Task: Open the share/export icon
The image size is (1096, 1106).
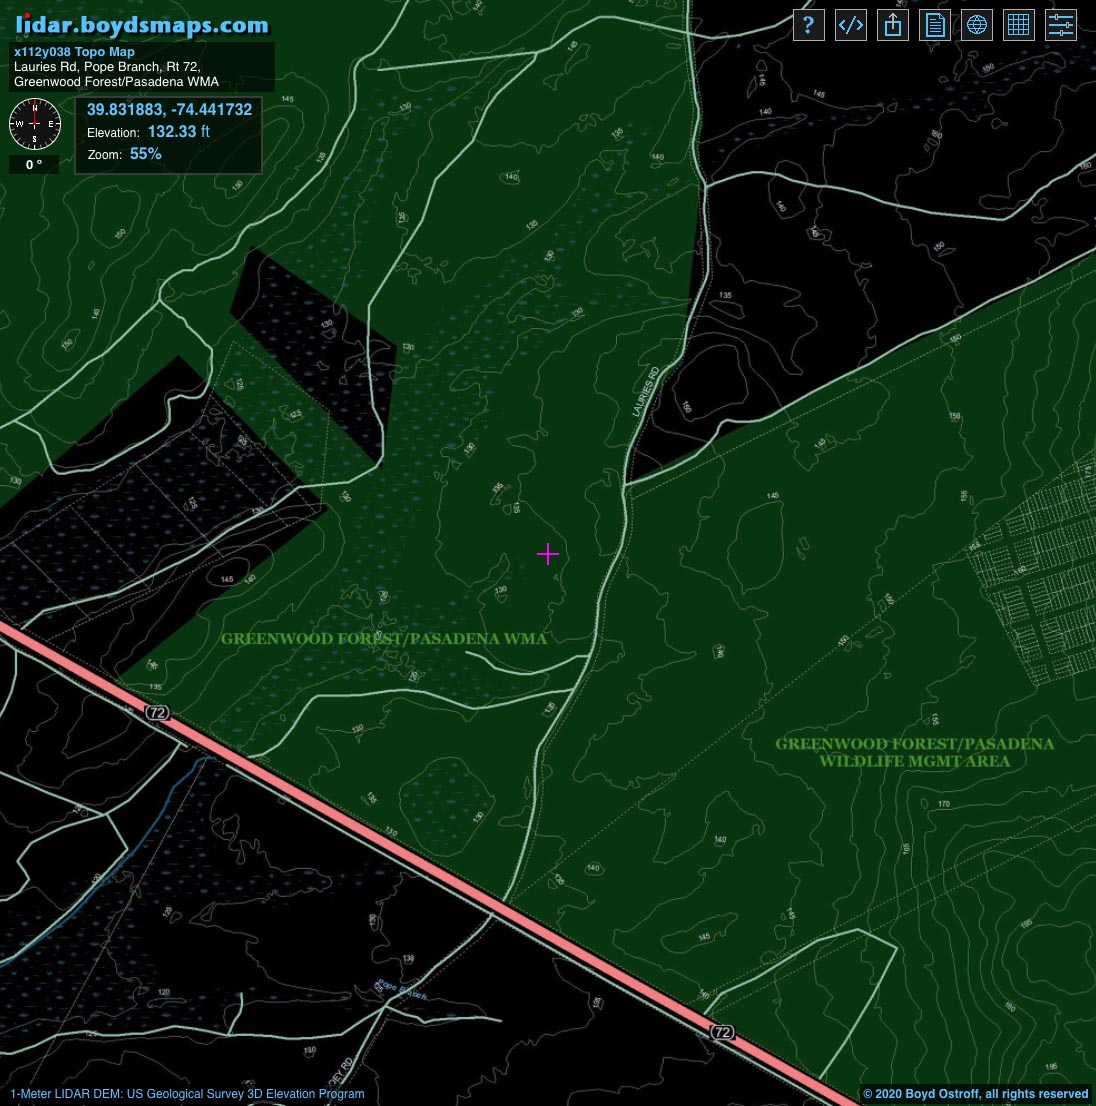Action: pos(892,25)
